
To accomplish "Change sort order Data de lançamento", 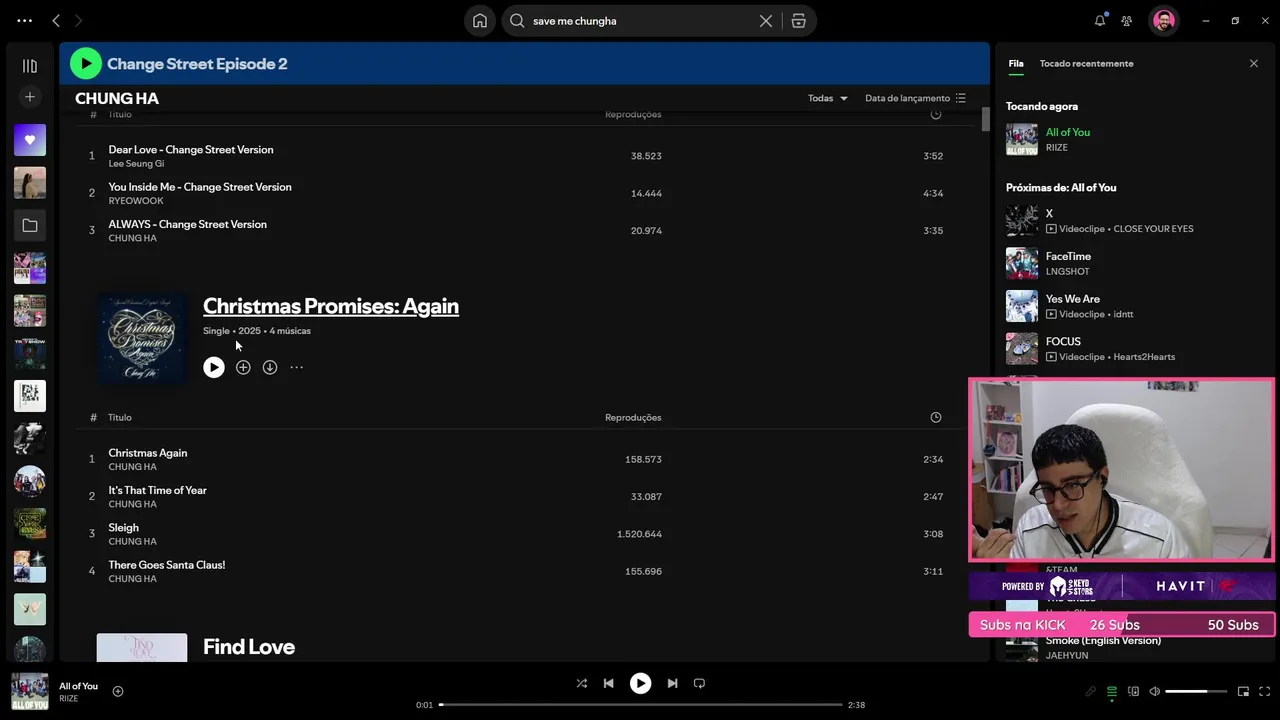I will point(915,98).
